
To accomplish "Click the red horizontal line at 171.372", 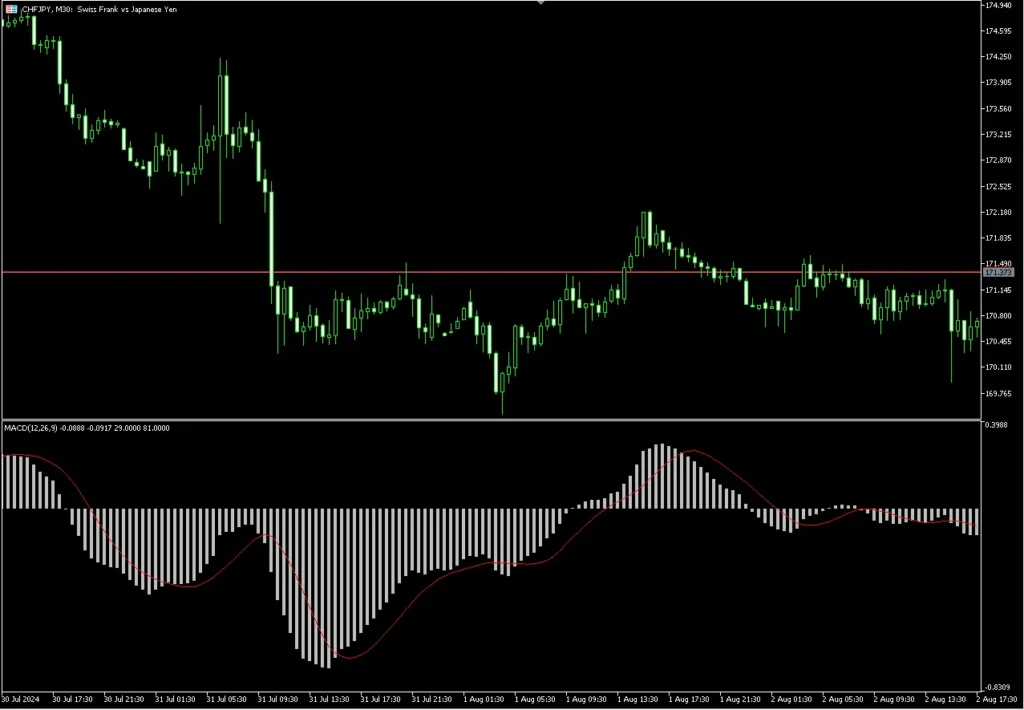I will pyautogui.click(x=500, y=270).
